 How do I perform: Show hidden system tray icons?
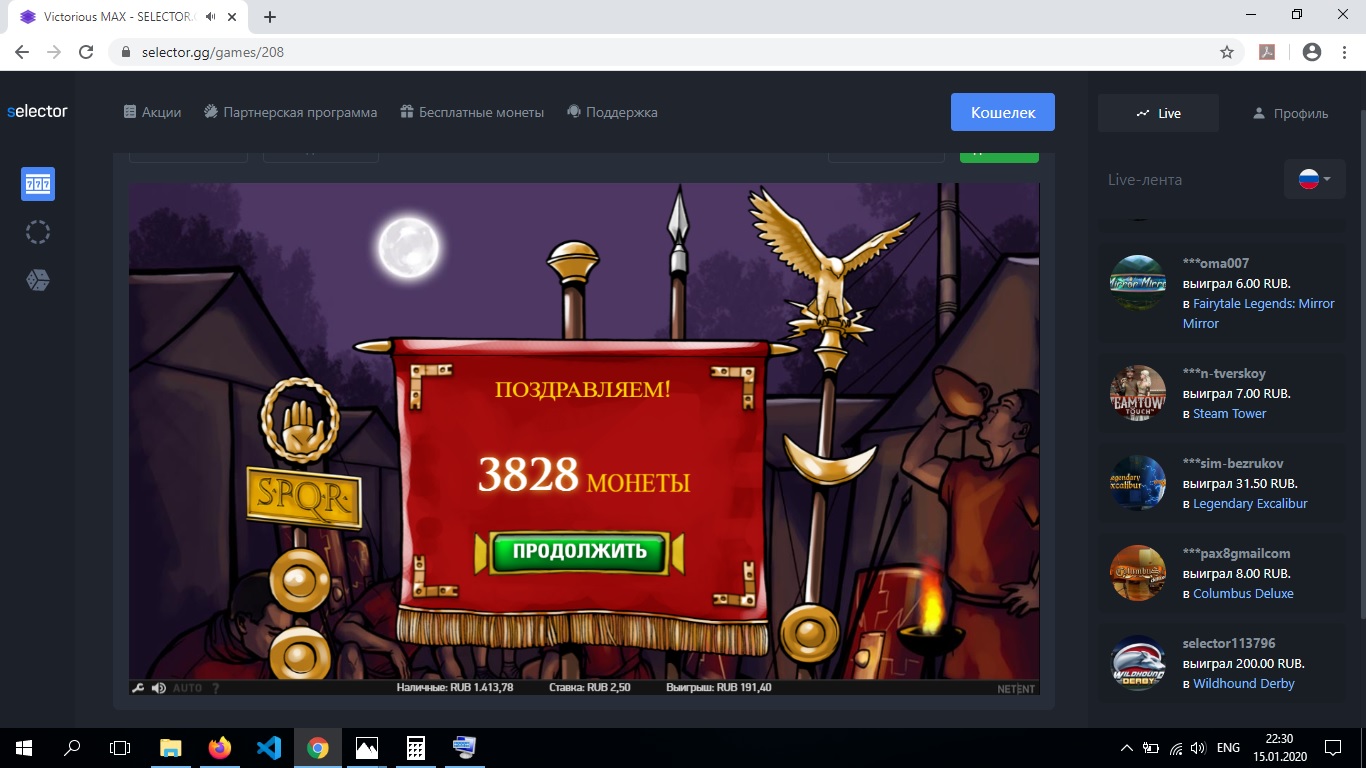click(1127, 747)
